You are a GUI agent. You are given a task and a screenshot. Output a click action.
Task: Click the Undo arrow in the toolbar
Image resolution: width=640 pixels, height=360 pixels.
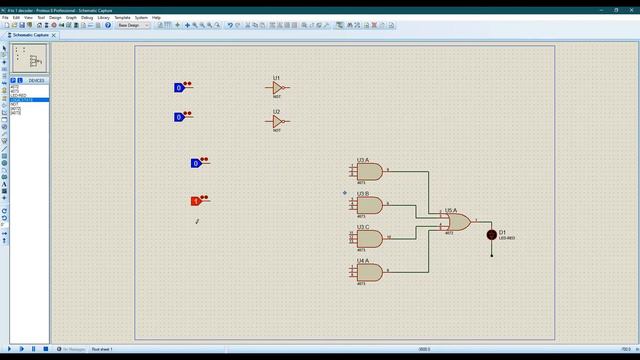point(230,25)
